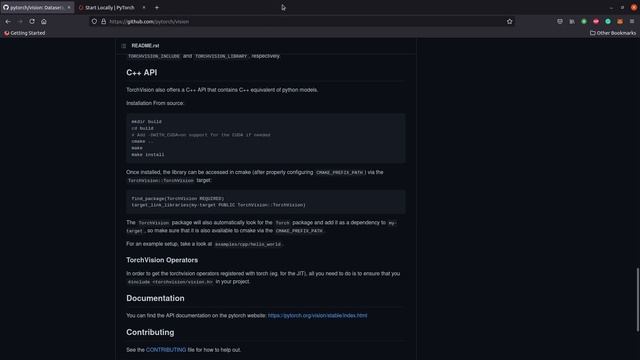Viewport: 640px width, 360px height.
Task: Open the orange fox extension icon
Action: coord(620,21)
